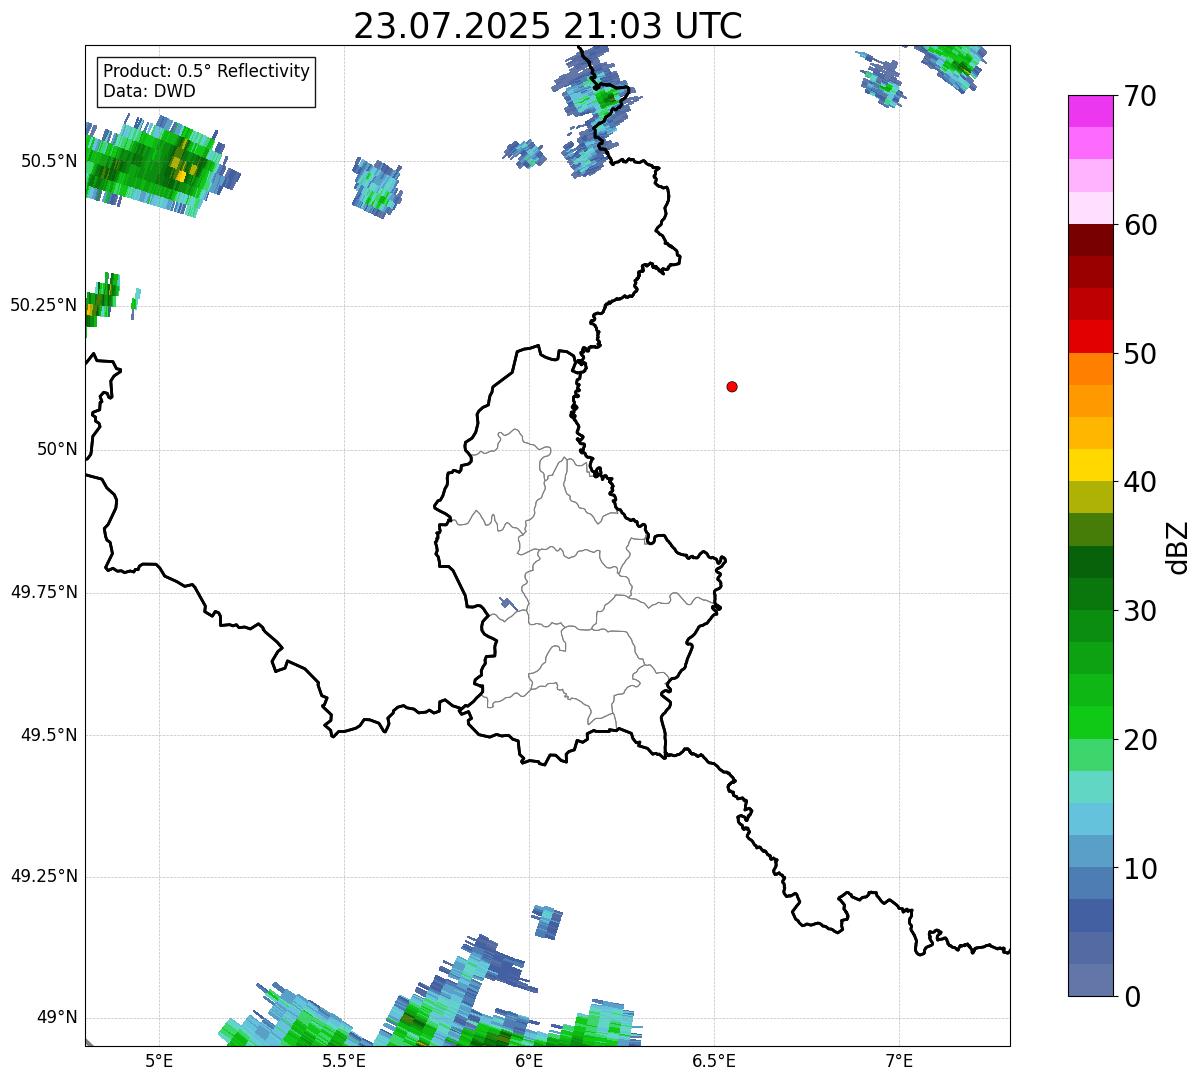Click the 6°E longitude label
The width and height of the screenshot is (1202, 1081).
(529, 1061)
